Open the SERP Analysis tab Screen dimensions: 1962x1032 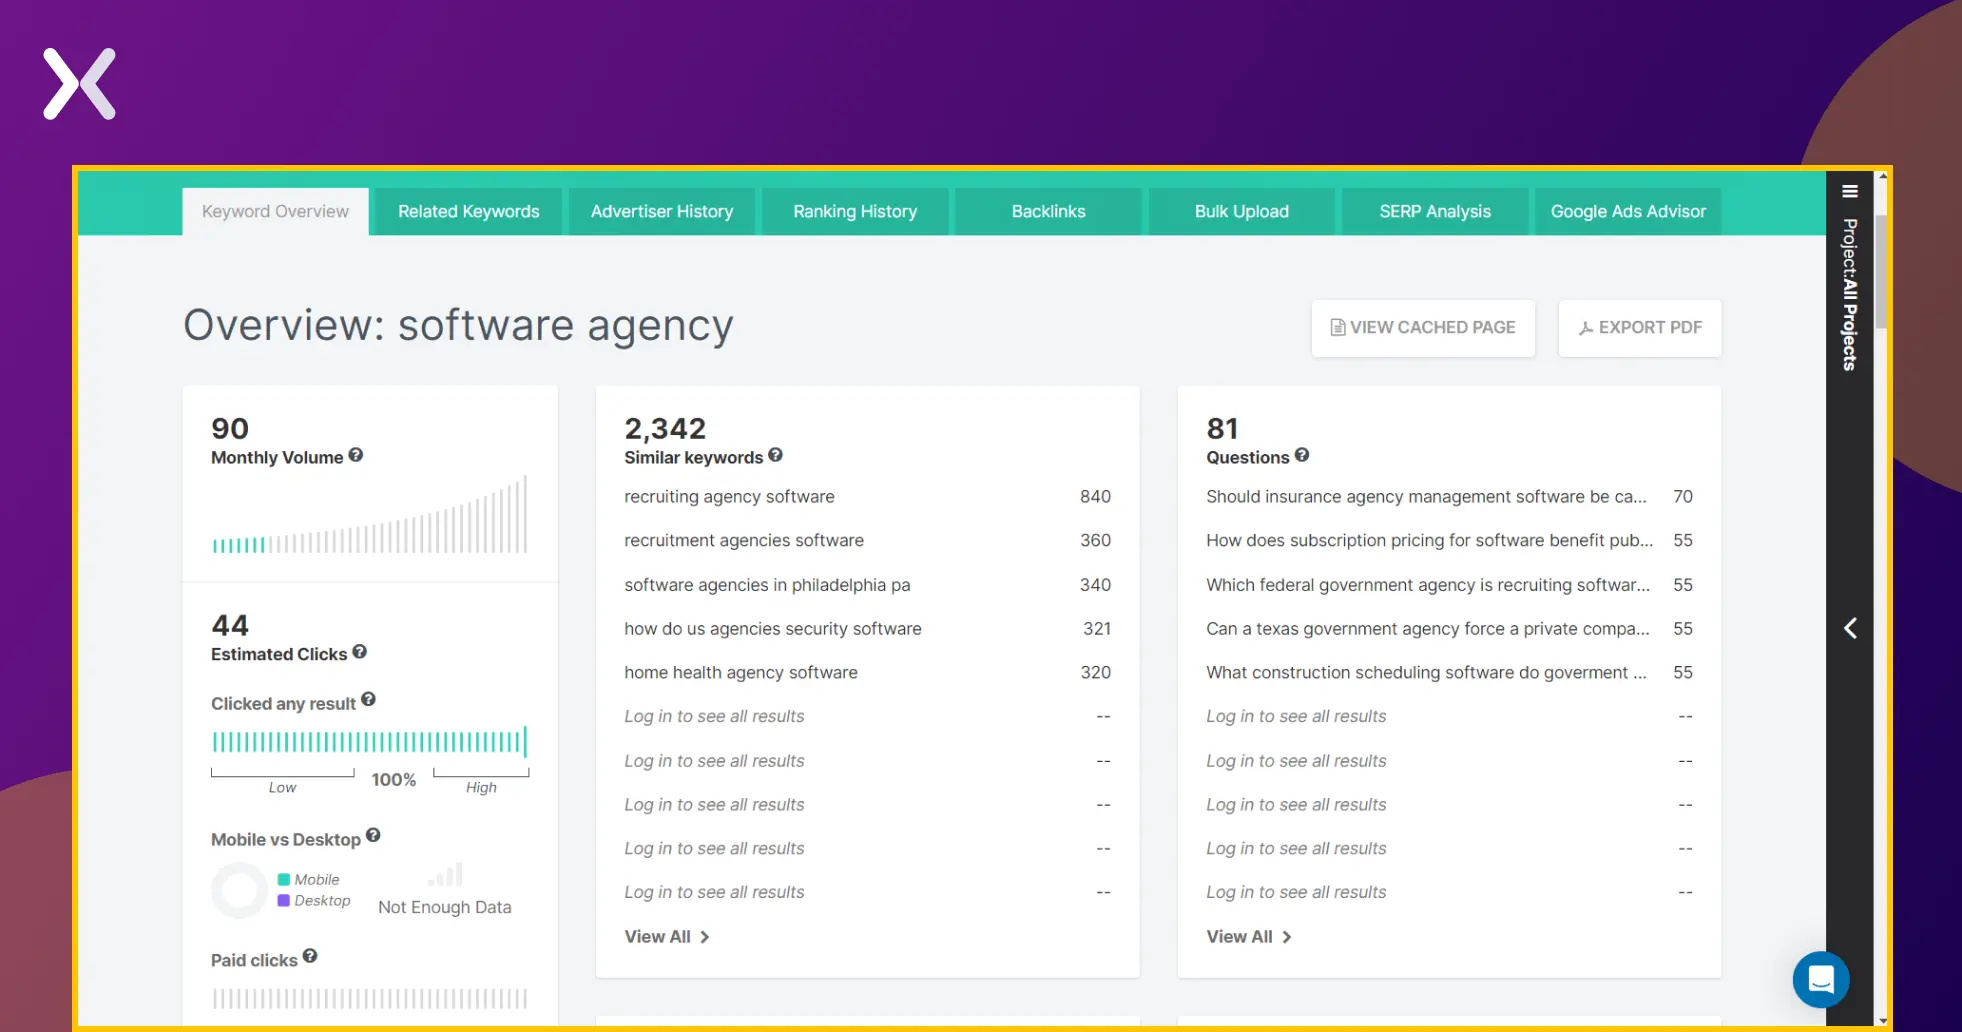[x=1434, y=212]
